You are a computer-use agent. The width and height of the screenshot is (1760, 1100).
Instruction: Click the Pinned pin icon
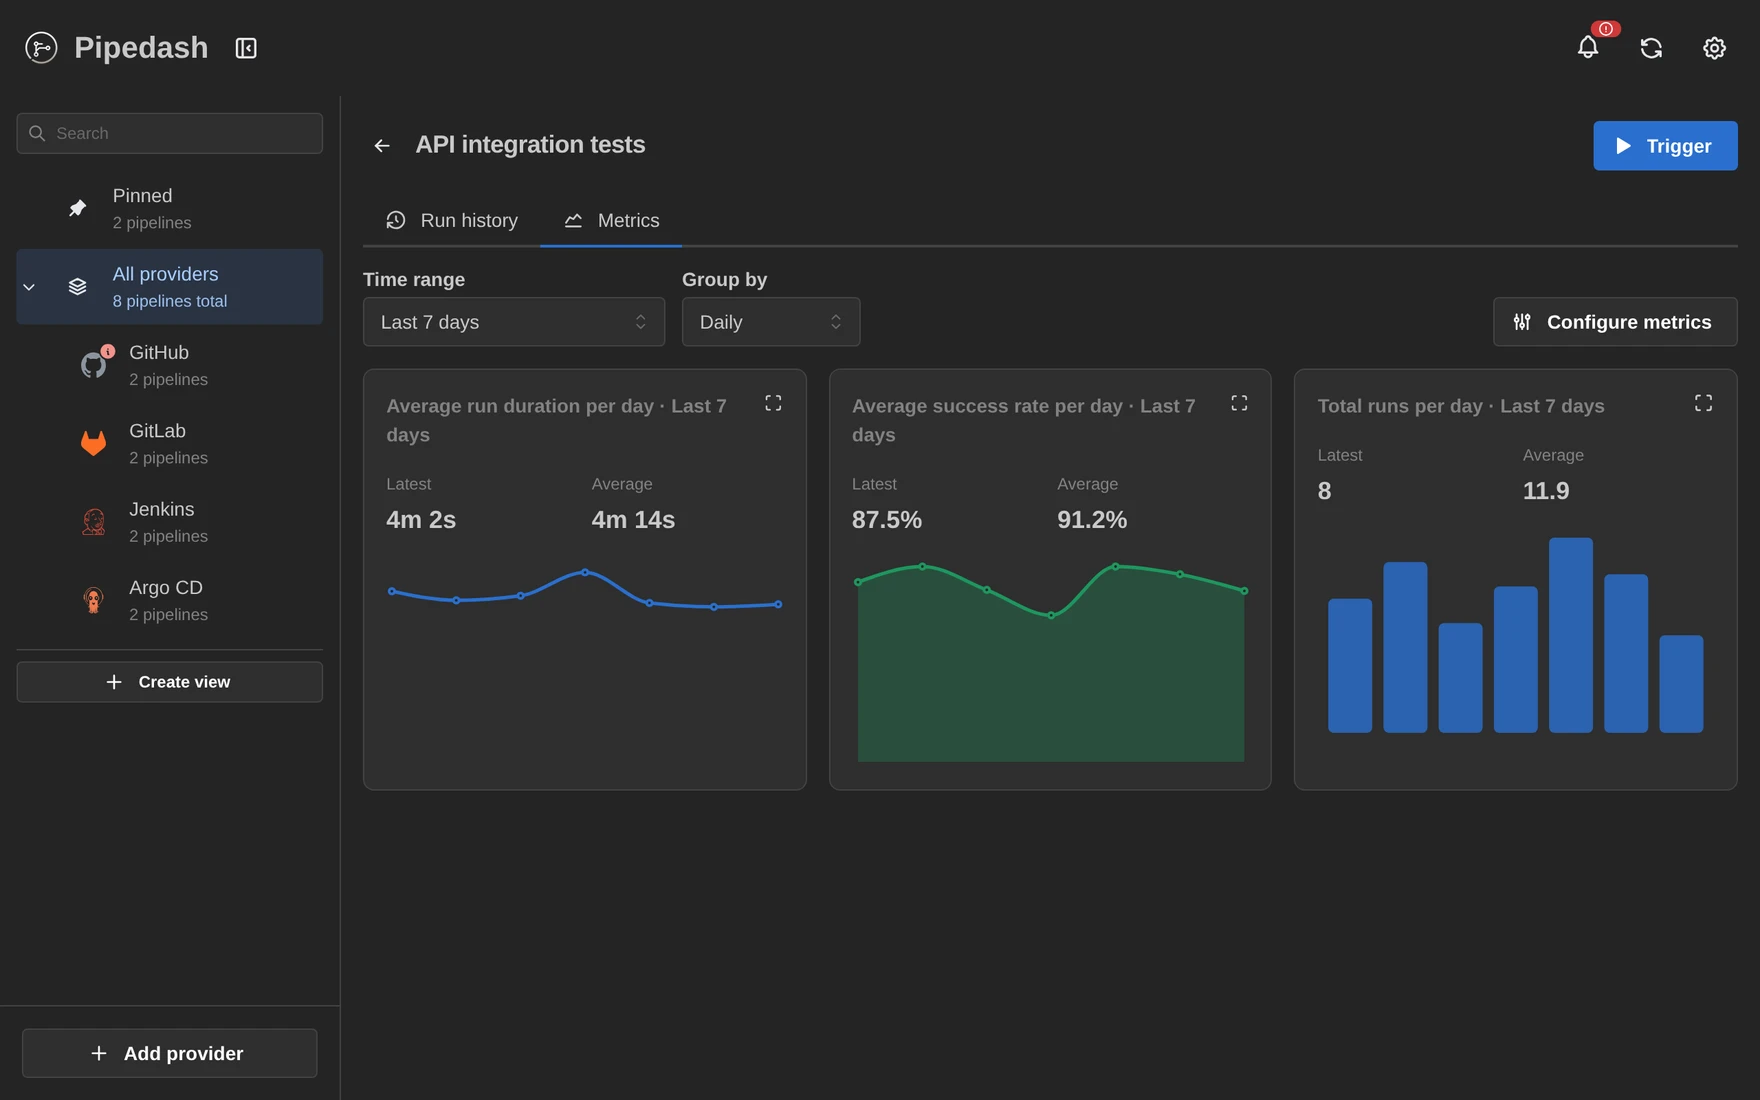[x=78, y=208]
